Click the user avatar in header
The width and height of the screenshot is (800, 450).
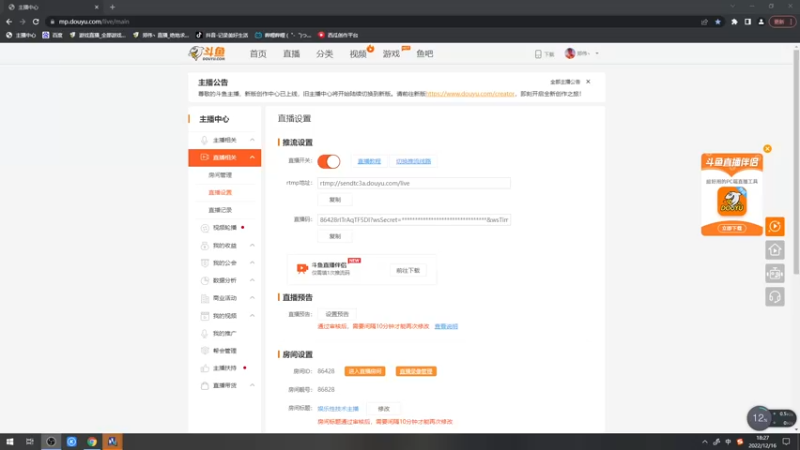tap(570, 53)
